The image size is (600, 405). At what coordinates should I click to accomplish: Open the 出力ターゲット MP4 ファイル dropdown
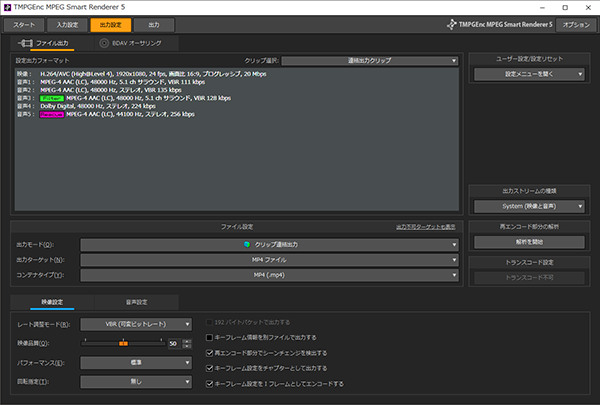[269, 260]
